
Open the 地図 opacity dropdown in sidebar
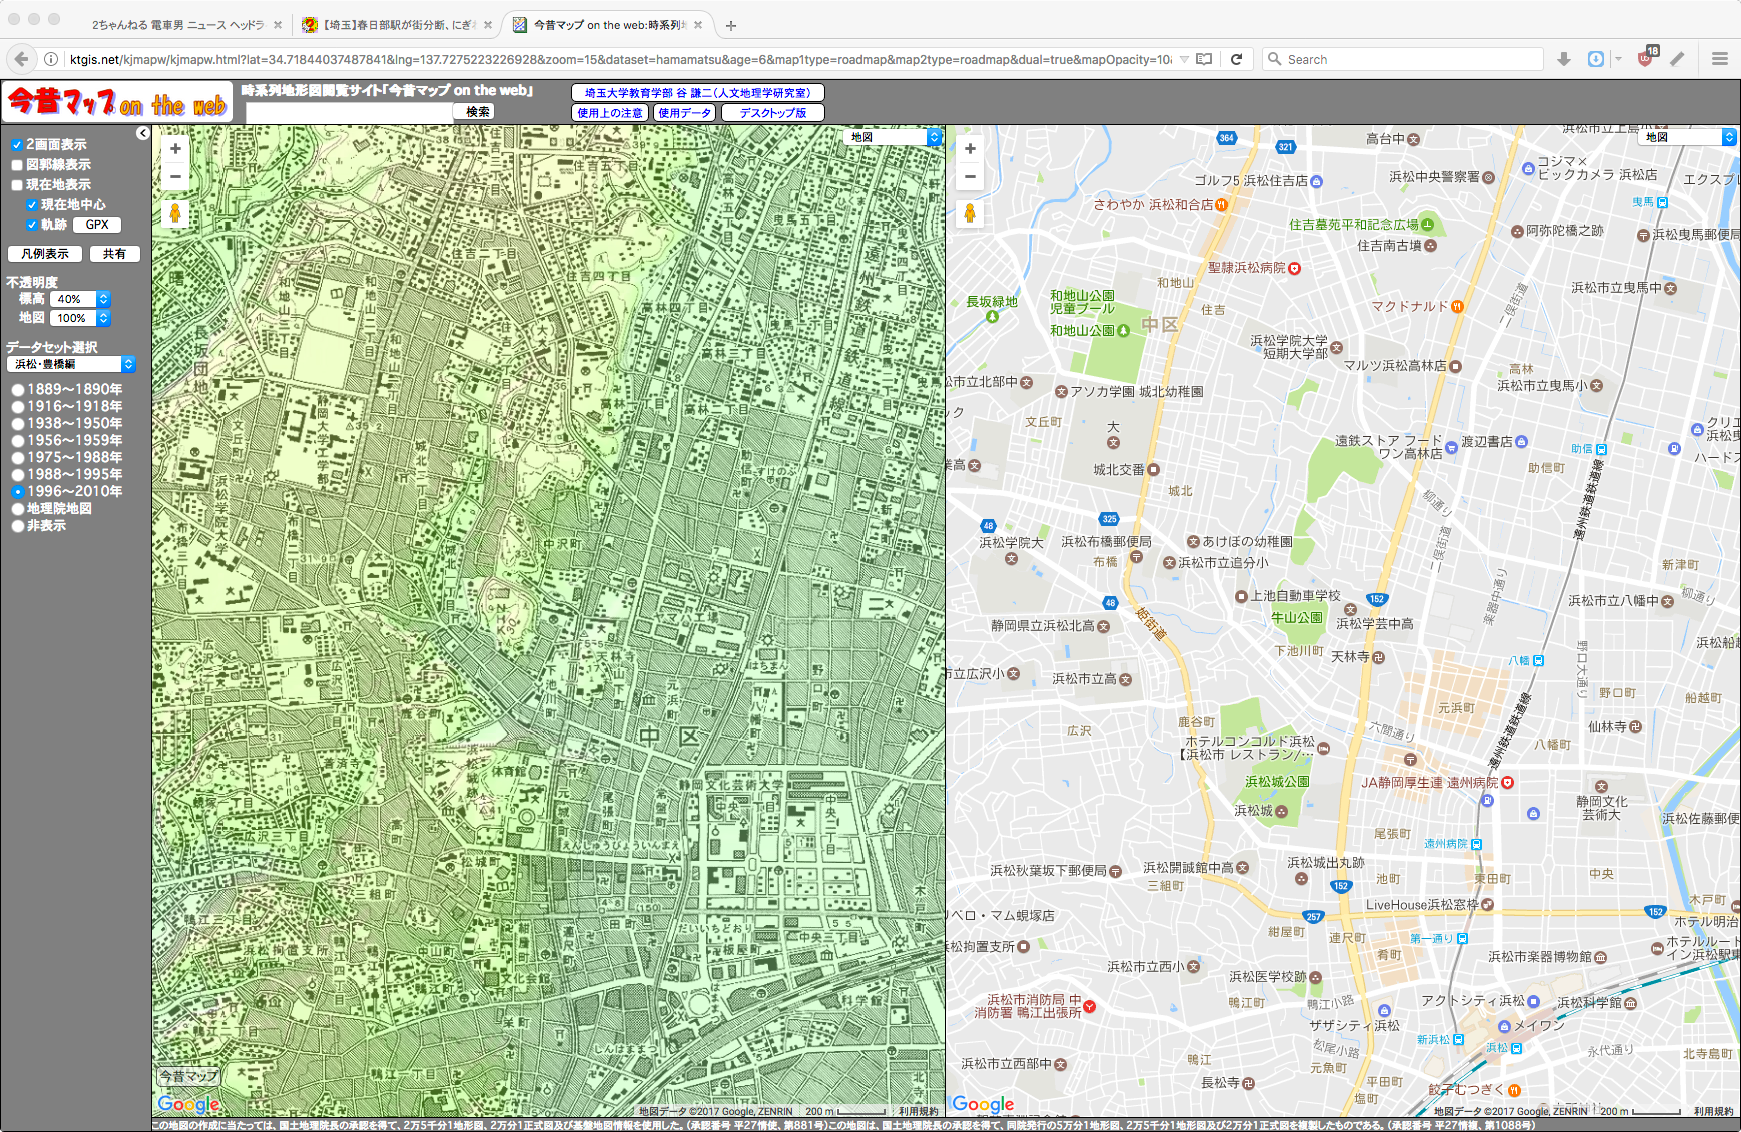(80, 318)
